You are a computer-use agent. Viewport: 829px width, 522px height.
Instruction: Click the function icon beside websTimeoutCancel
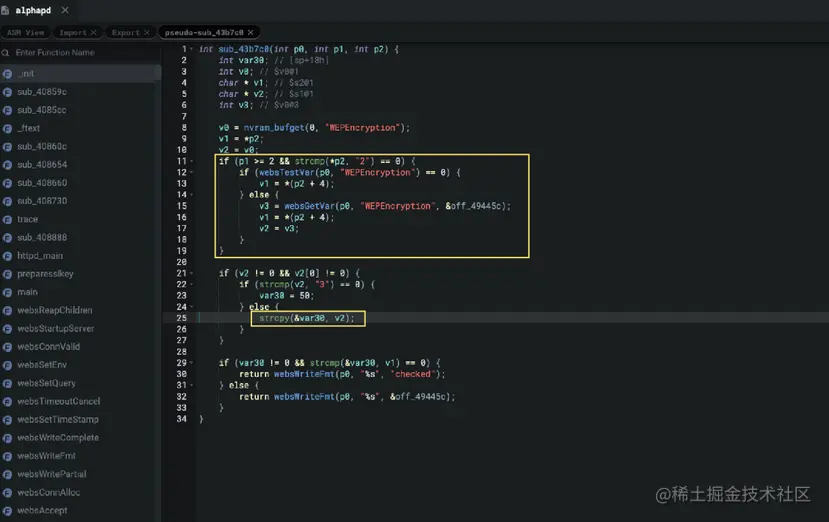pos(7,402)
